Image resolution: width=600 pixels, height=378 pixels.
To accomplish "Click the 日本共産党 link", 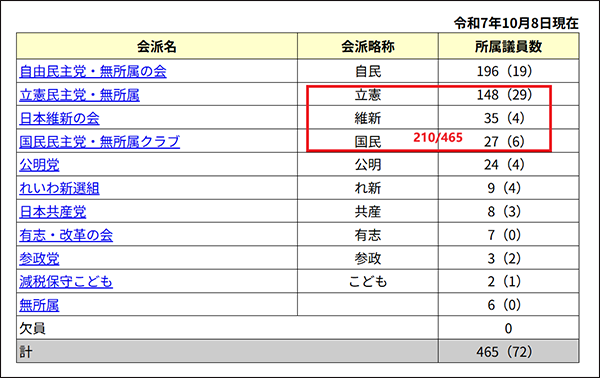I will pos(53,212).
